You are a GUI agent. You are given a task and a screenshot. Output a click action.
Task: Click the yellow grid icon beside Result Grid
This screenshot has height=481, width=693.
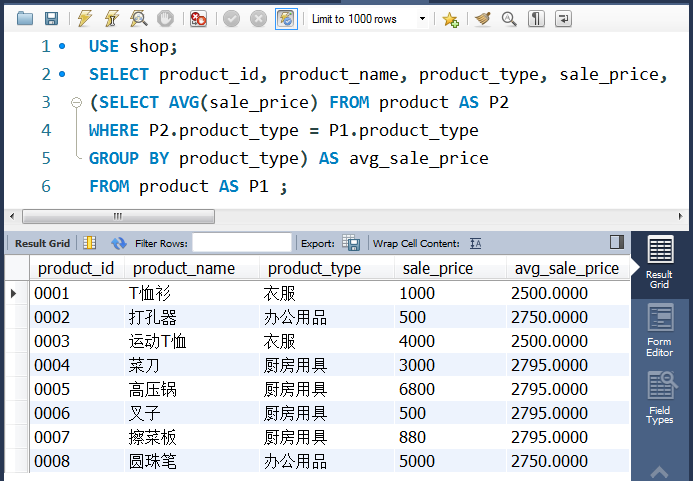(90, 243)
